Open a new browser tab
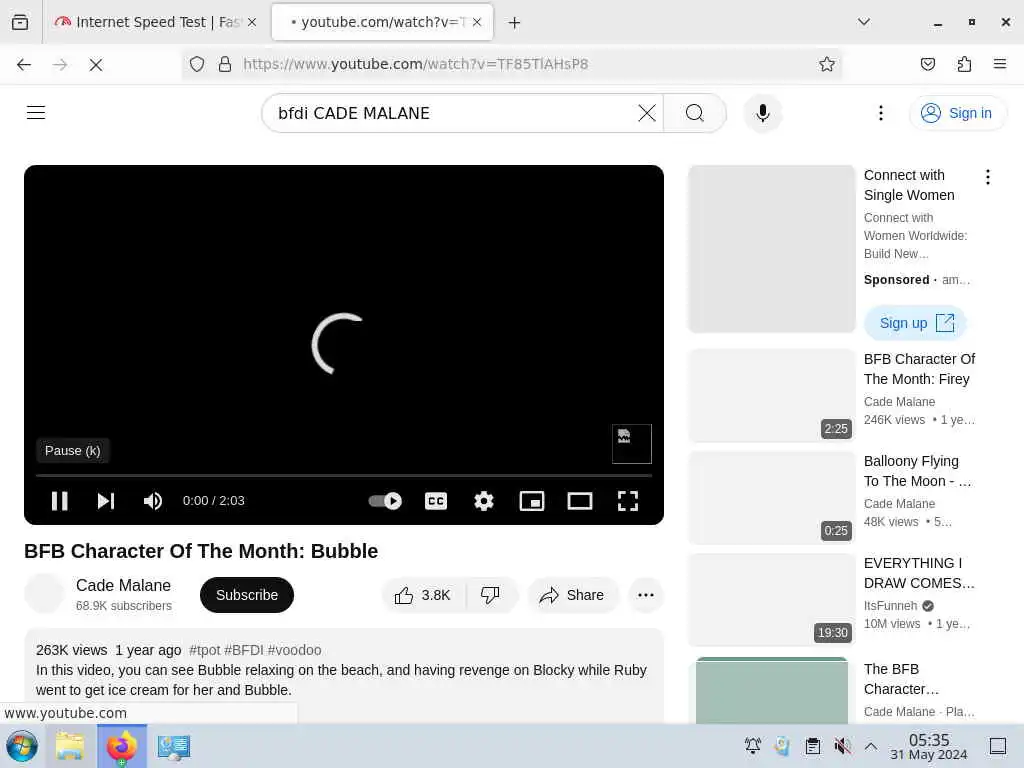Screen dimensions: 1024x768 click(515, 23)
